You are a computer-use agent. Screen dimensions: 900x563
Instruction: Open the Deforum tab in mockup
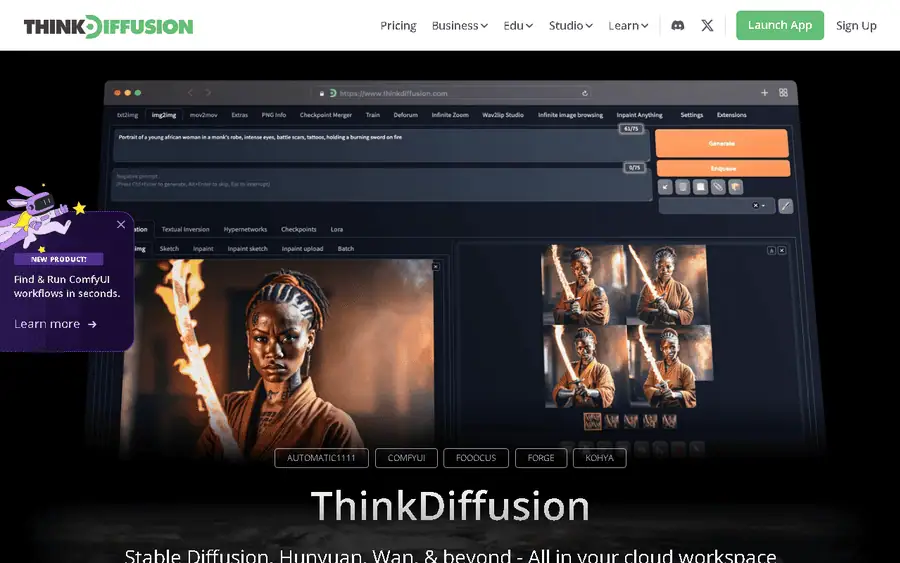(x=405, y=115)
